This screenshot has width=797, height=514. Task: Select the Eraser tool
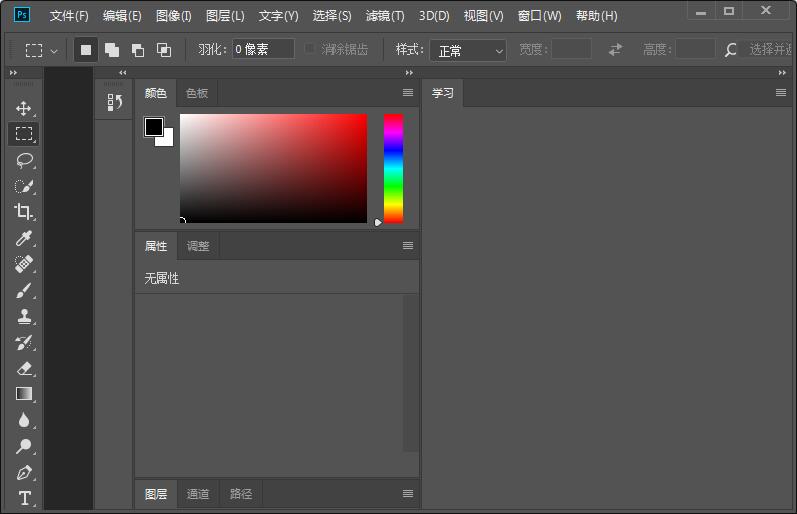click(24, 368)
